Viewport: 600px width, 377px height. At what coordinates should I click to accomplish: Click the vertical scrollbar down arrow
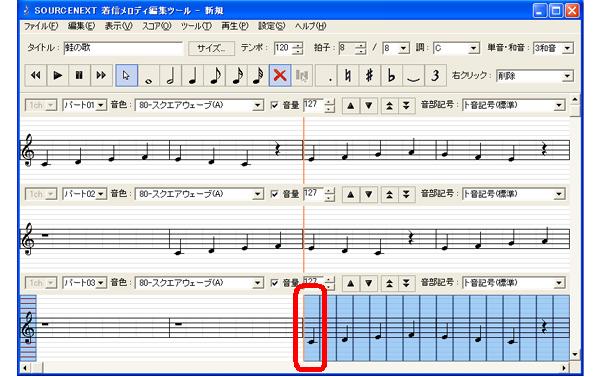coord(575,354)
